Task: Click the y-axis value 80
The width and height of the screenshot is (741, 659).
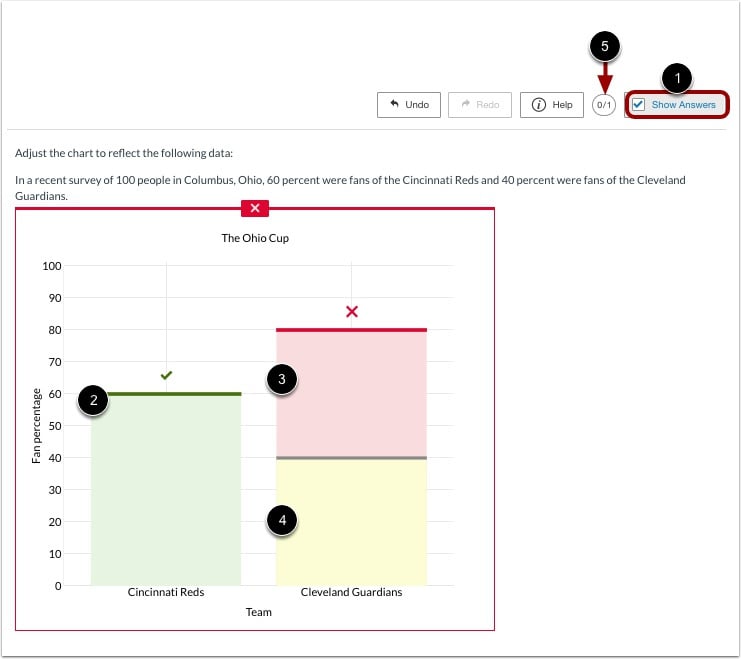Action: [55, 330]
